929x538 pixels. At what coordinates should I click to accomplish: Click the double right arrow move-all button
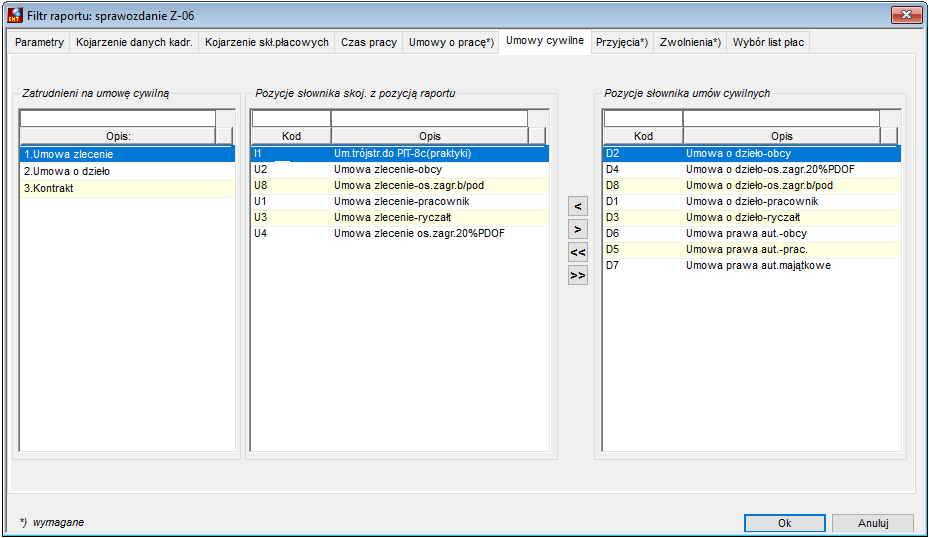(x=578, y=276)
